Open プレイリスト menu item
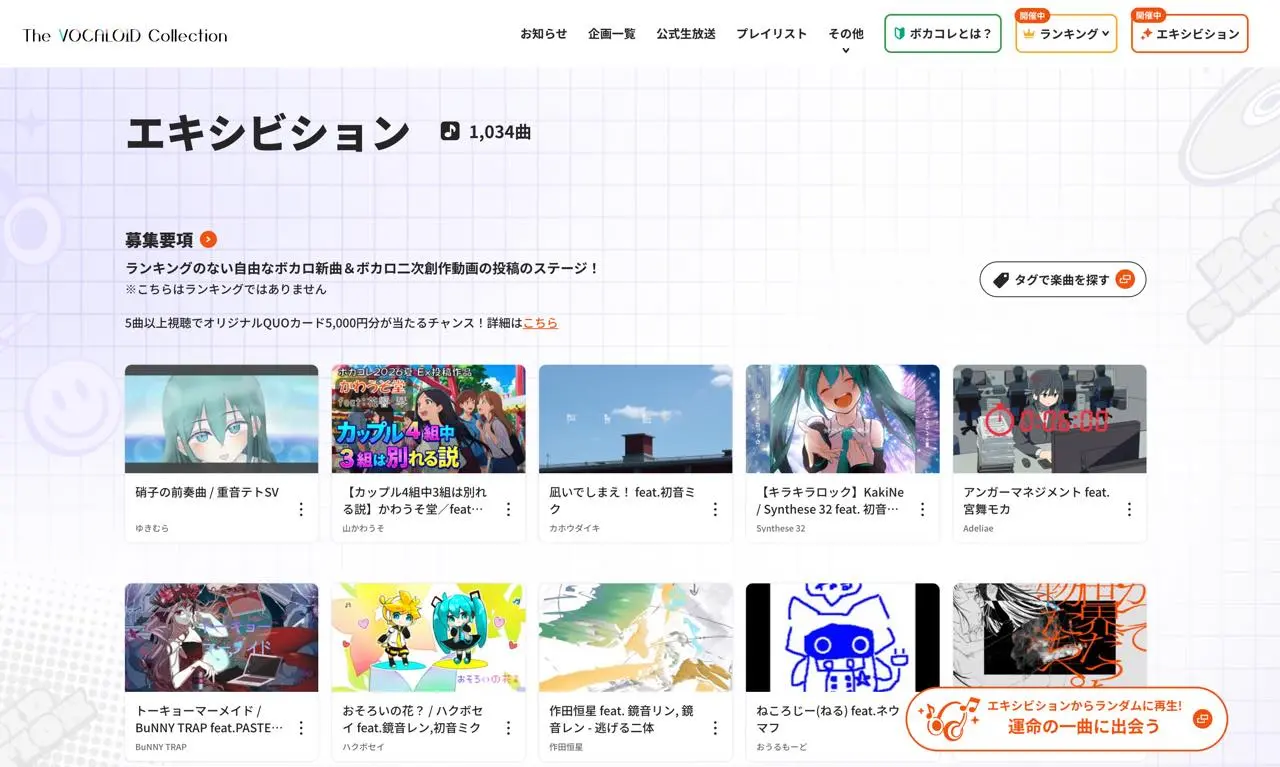Viewport: 1280px width, 767px height. pos(772,33)
